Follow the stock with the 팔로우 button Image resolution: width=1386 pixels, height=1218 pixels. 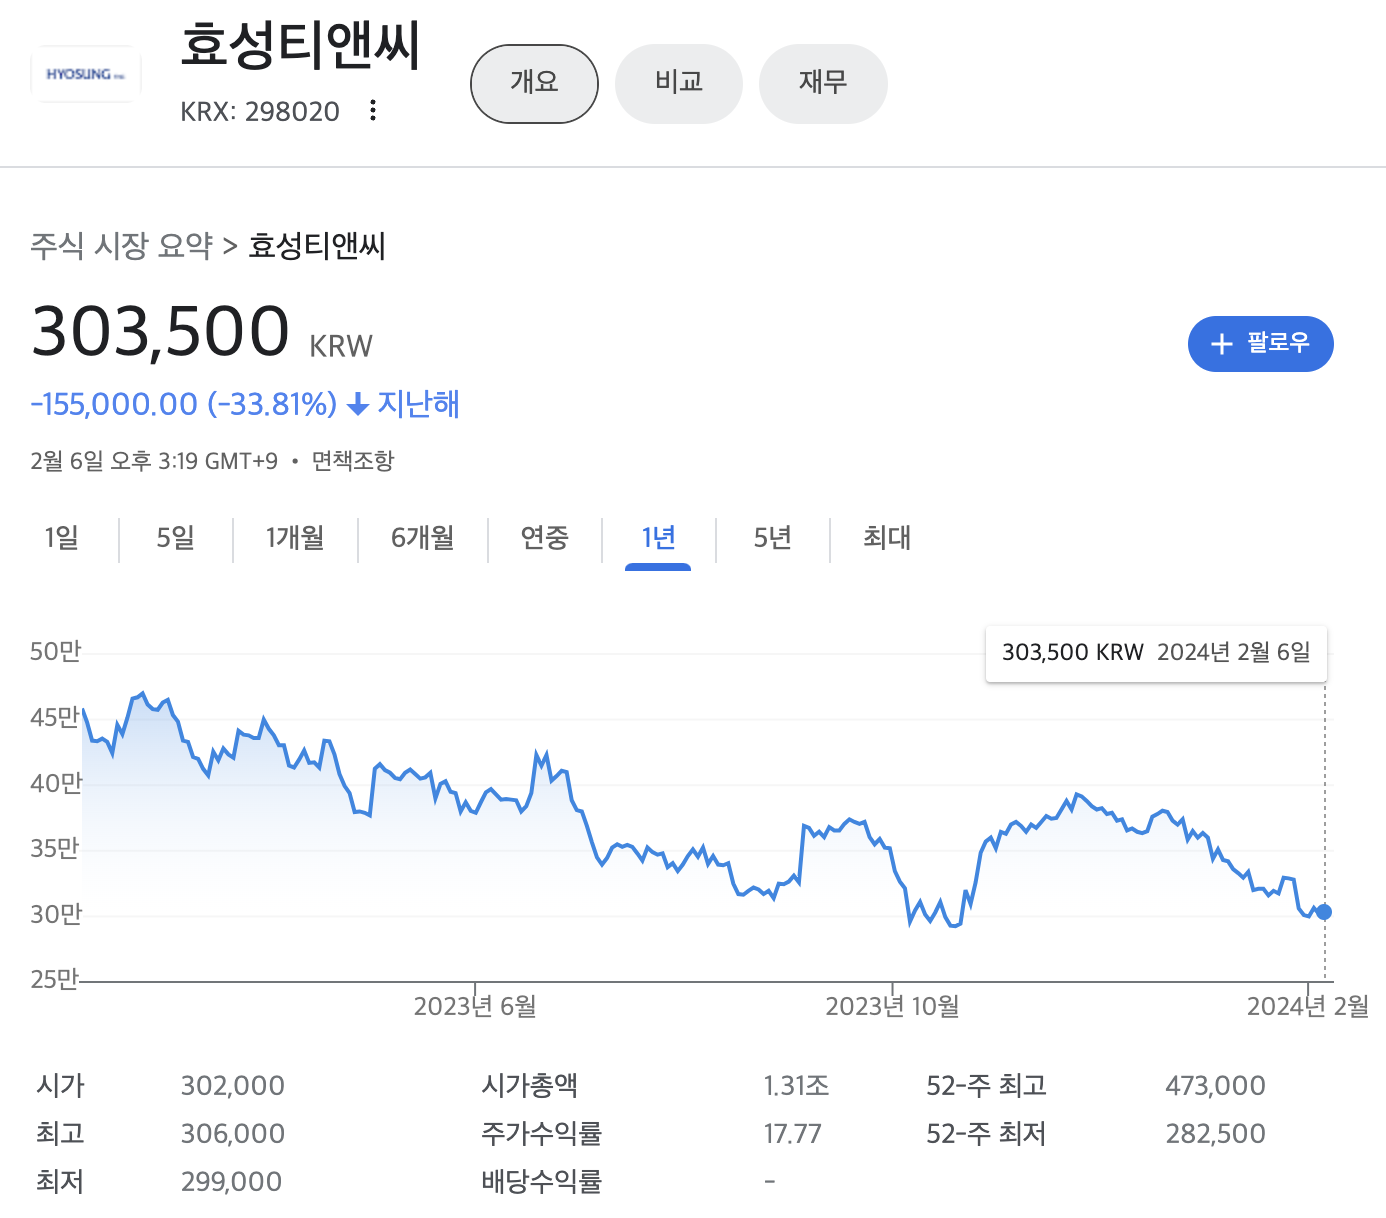coord(1260,344)
